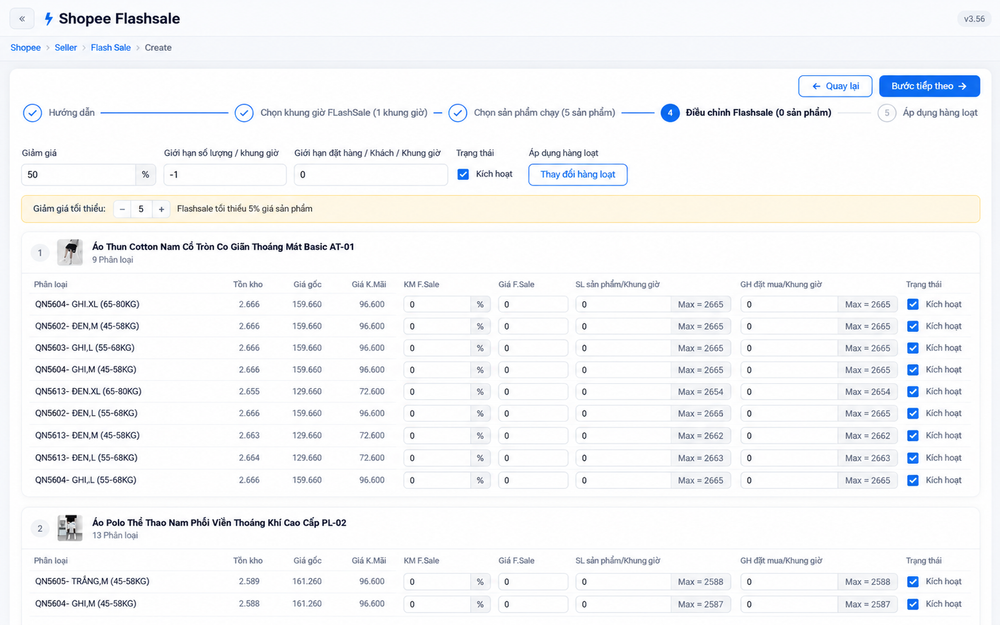1000x625 pixels.
Task: Click the step 5 number circle
Action: [886, 113]
